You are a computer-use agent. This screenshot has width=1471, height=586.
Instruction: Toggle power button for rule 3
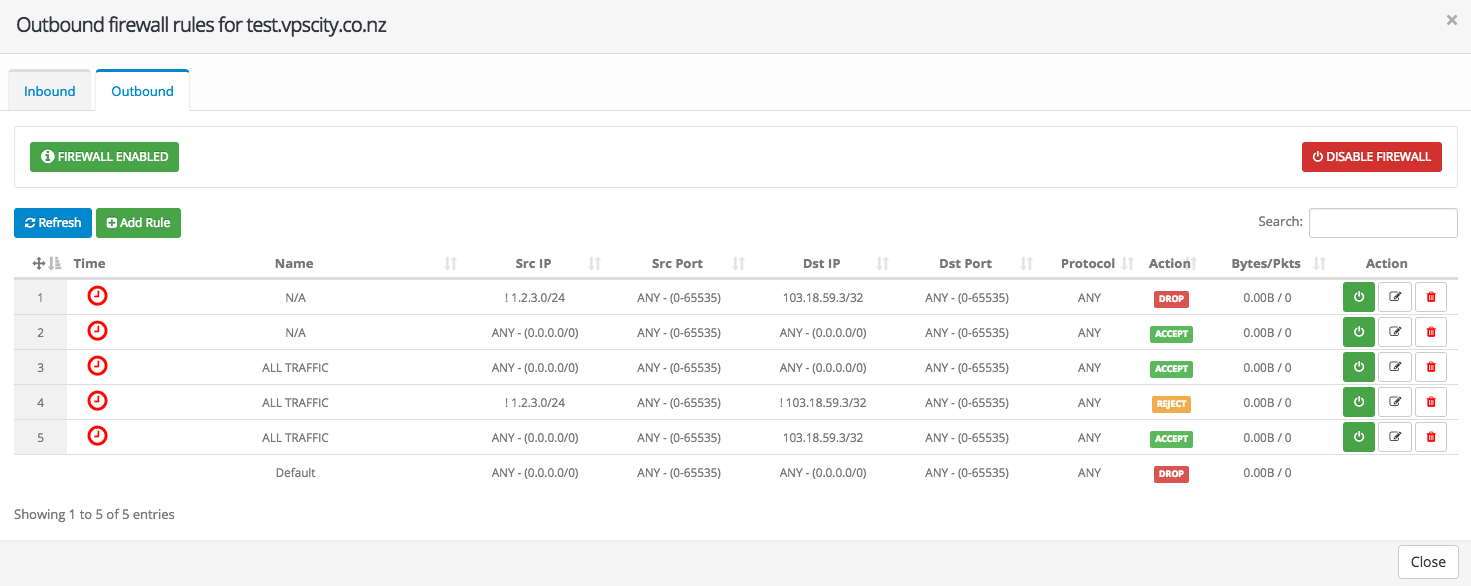tap(1358, 367)
